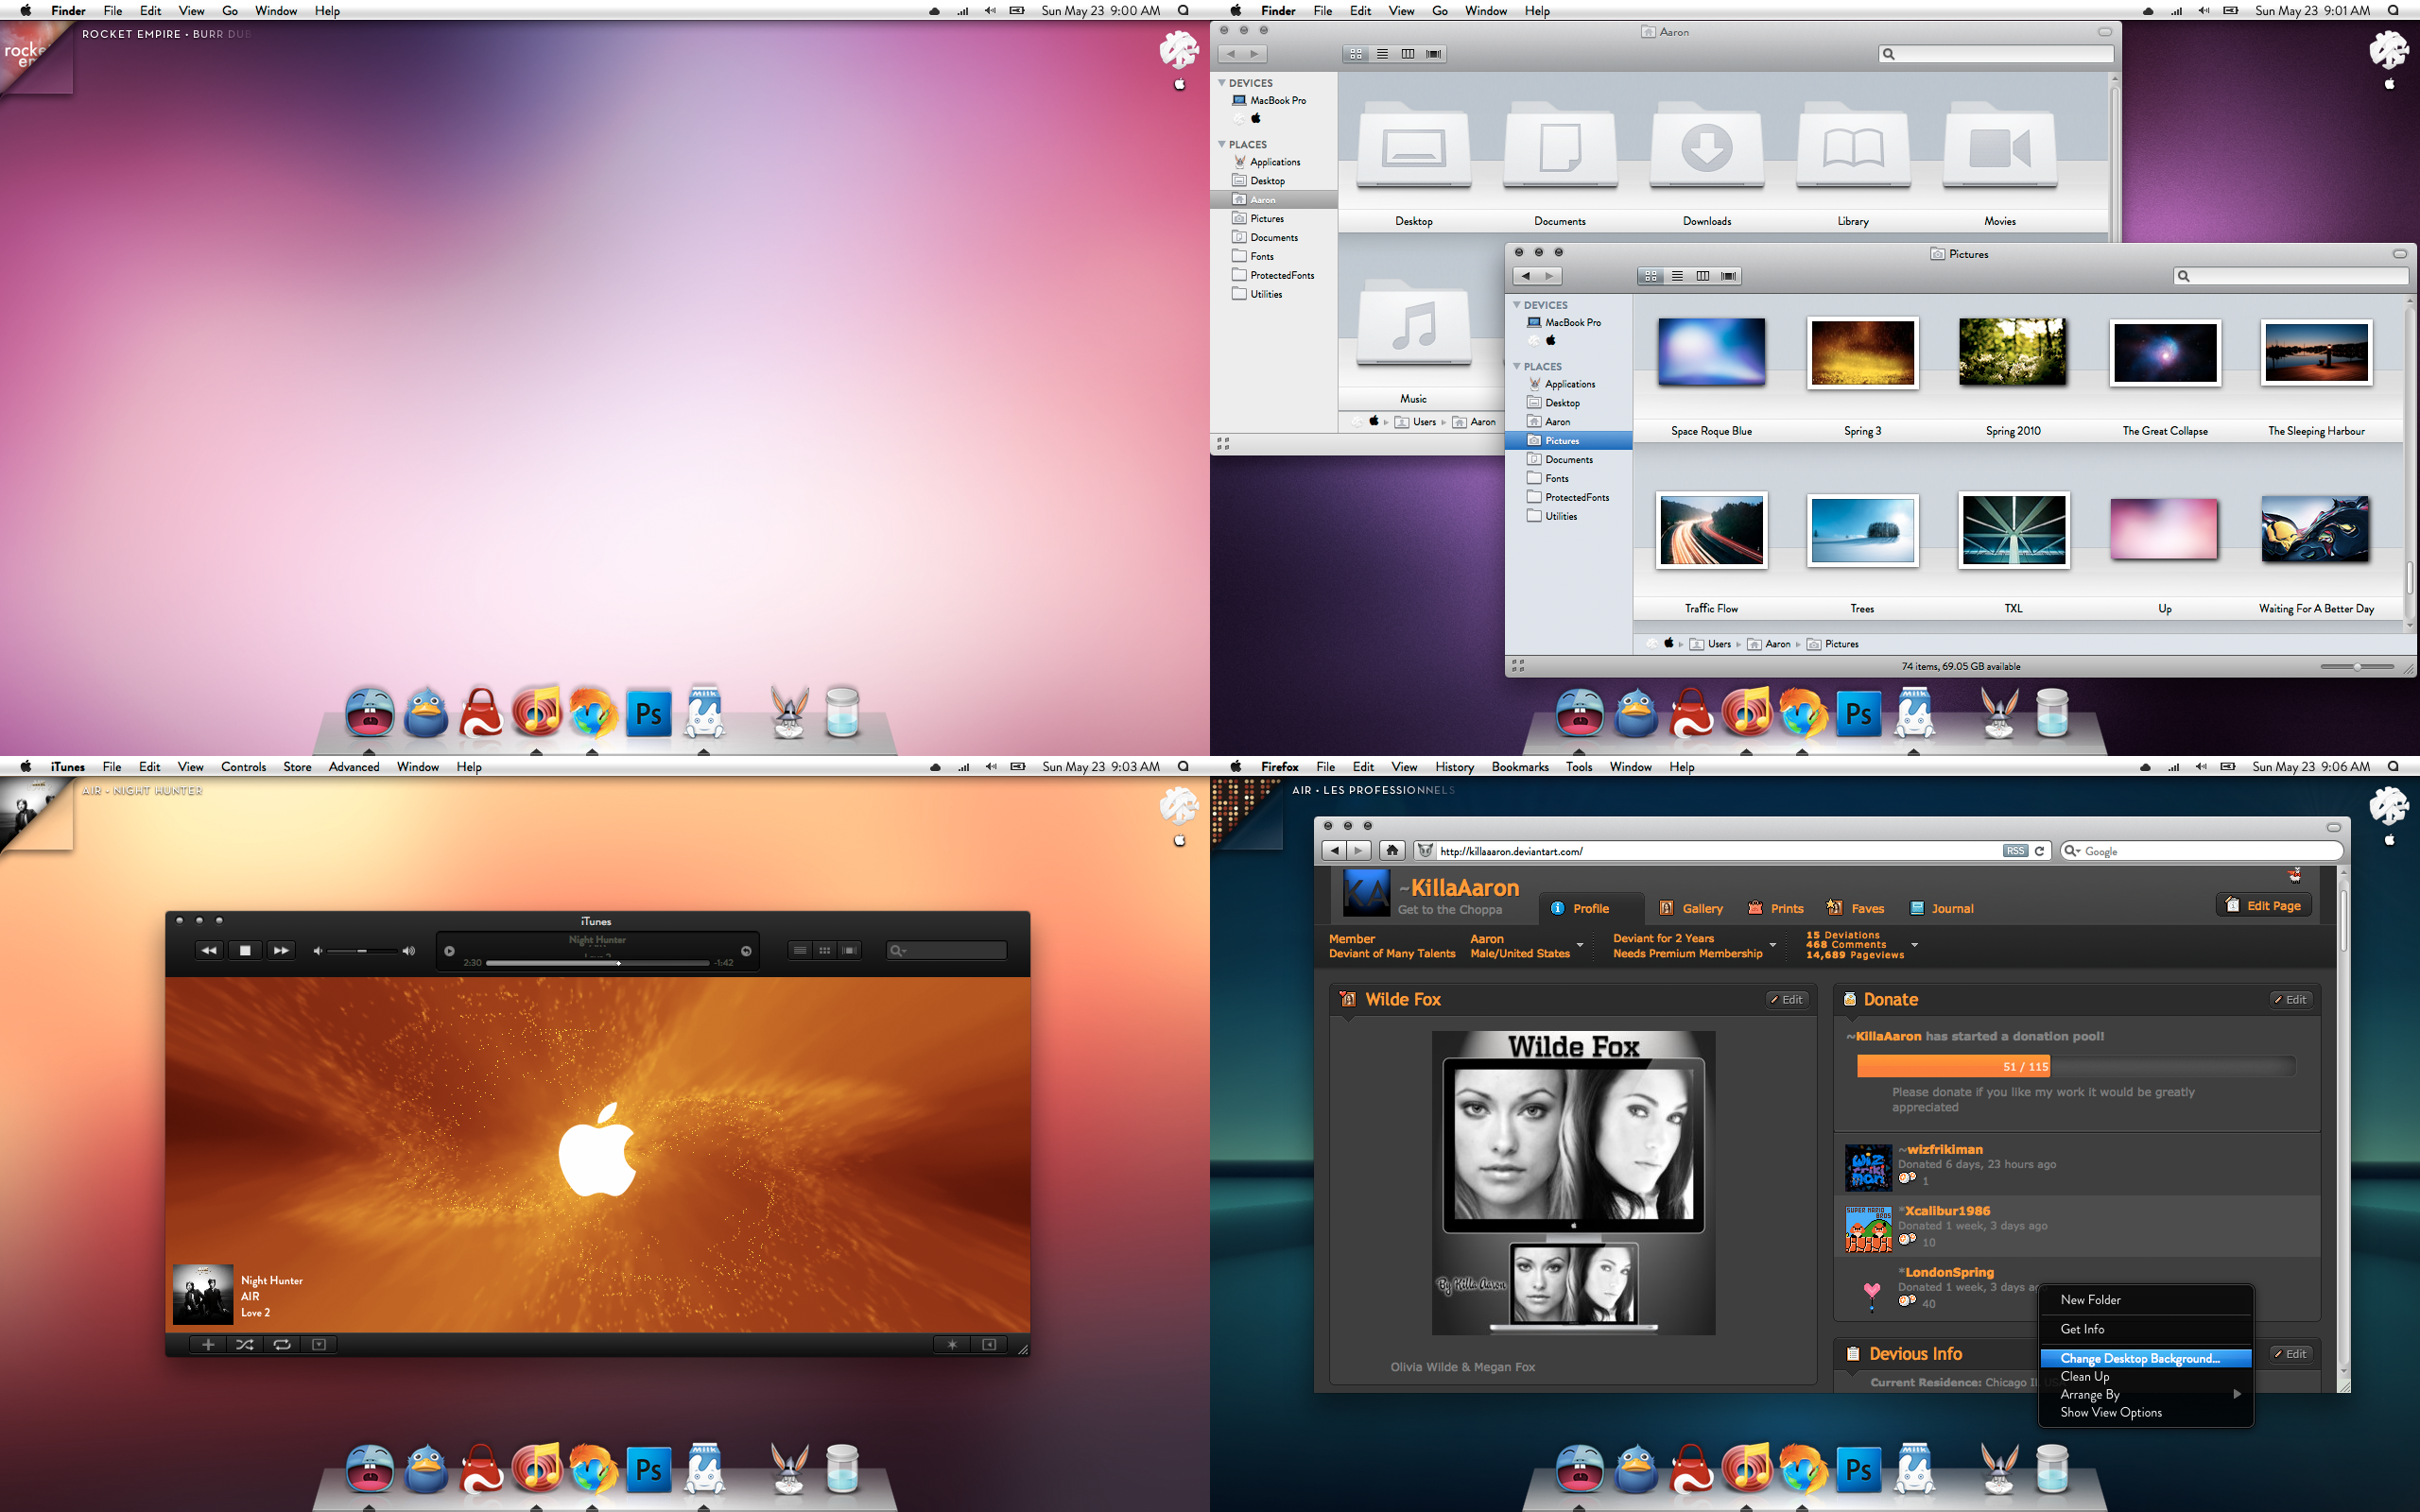This screenshot has width=2420, height=1512.
Task: Click the site favicon in the Firefox address bar
Action: [x=1425, y=851]
